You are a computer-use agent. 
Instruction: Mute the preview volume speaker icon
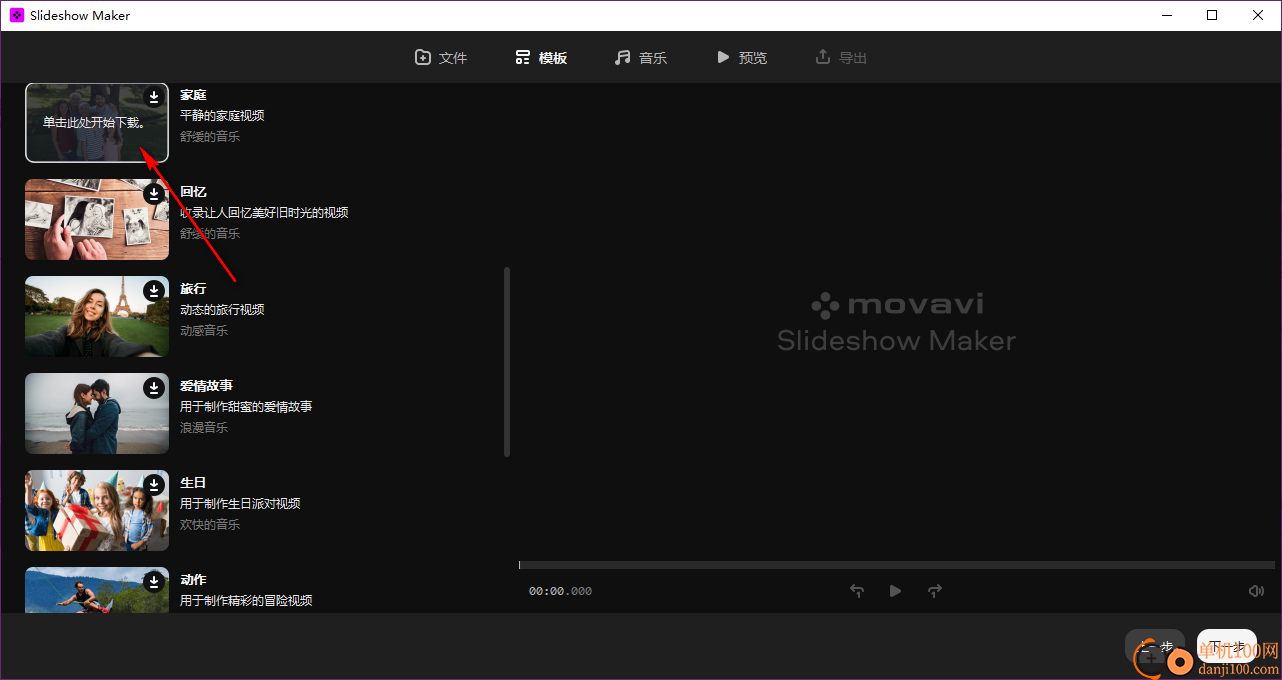pyautogui.click(x=1257, y=591)
